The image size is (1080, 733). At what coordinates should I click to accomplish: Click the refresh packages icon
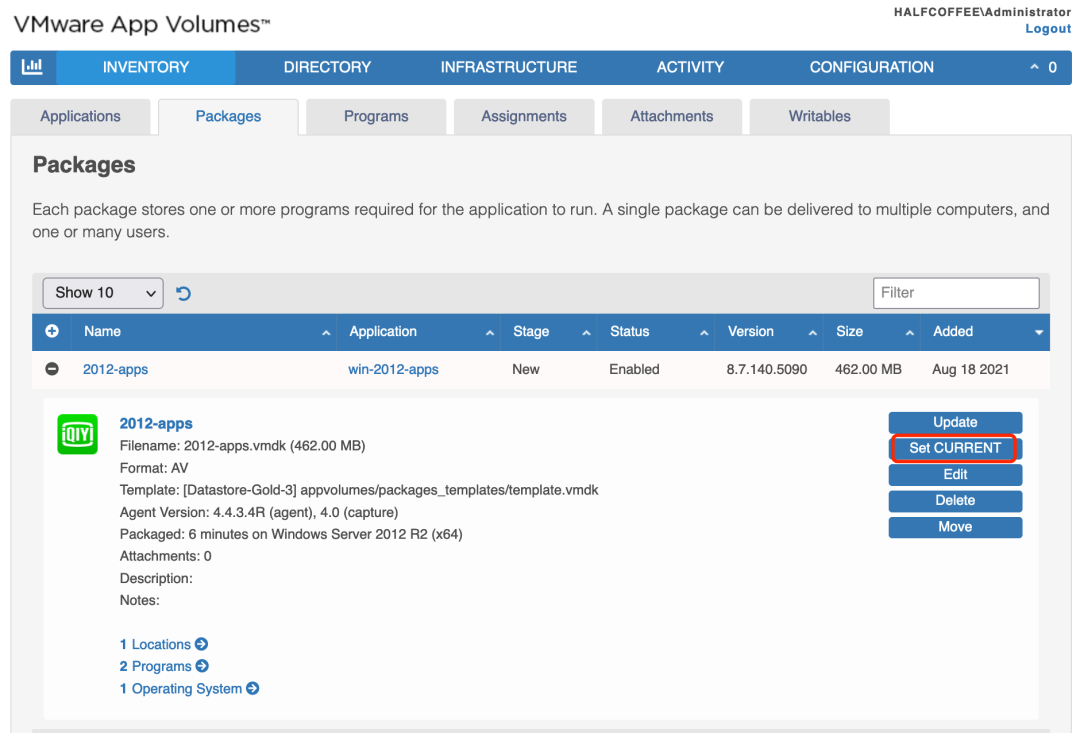pyautogui.click(x=183, y=293)
